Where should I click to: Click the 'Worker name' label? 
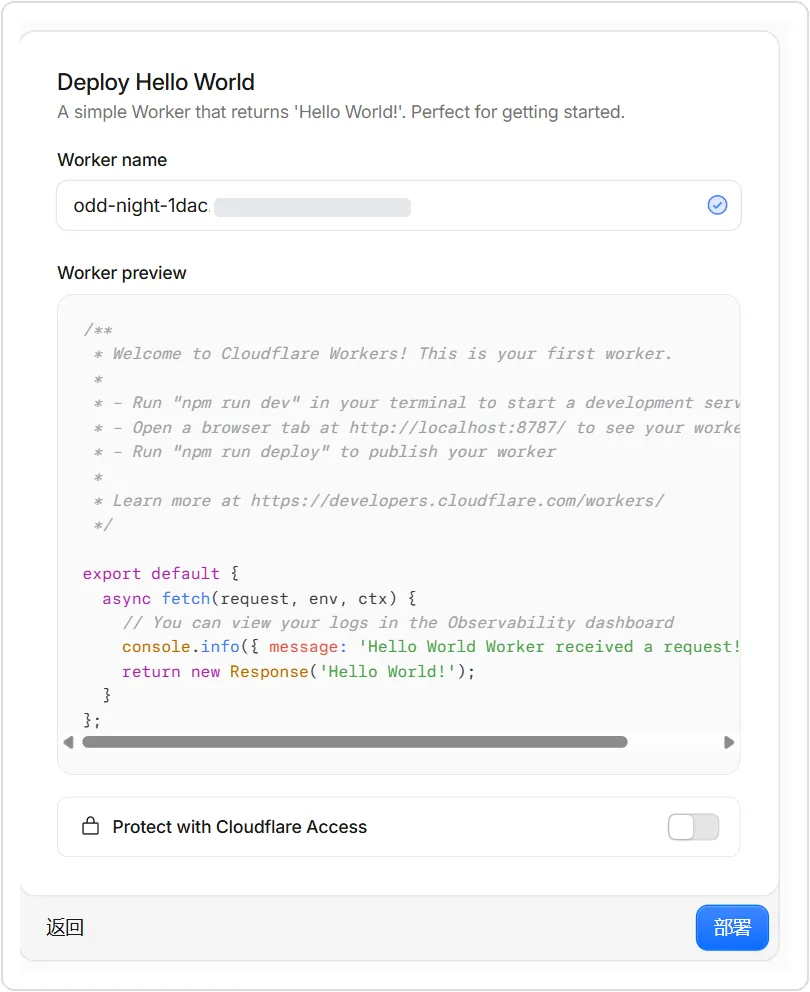click(x=112, y=160)
